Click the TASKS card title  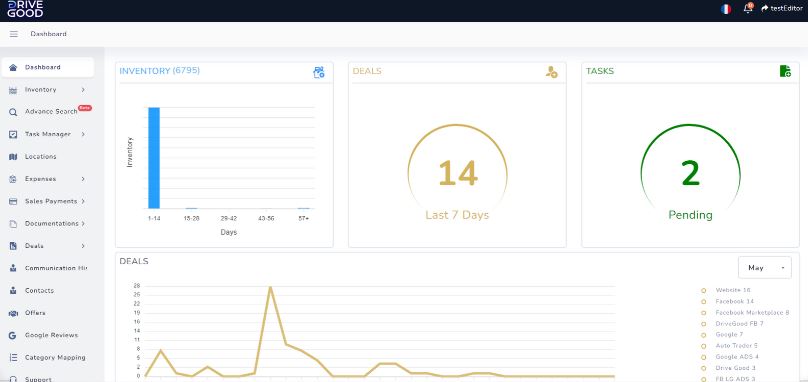pos(600,71)
